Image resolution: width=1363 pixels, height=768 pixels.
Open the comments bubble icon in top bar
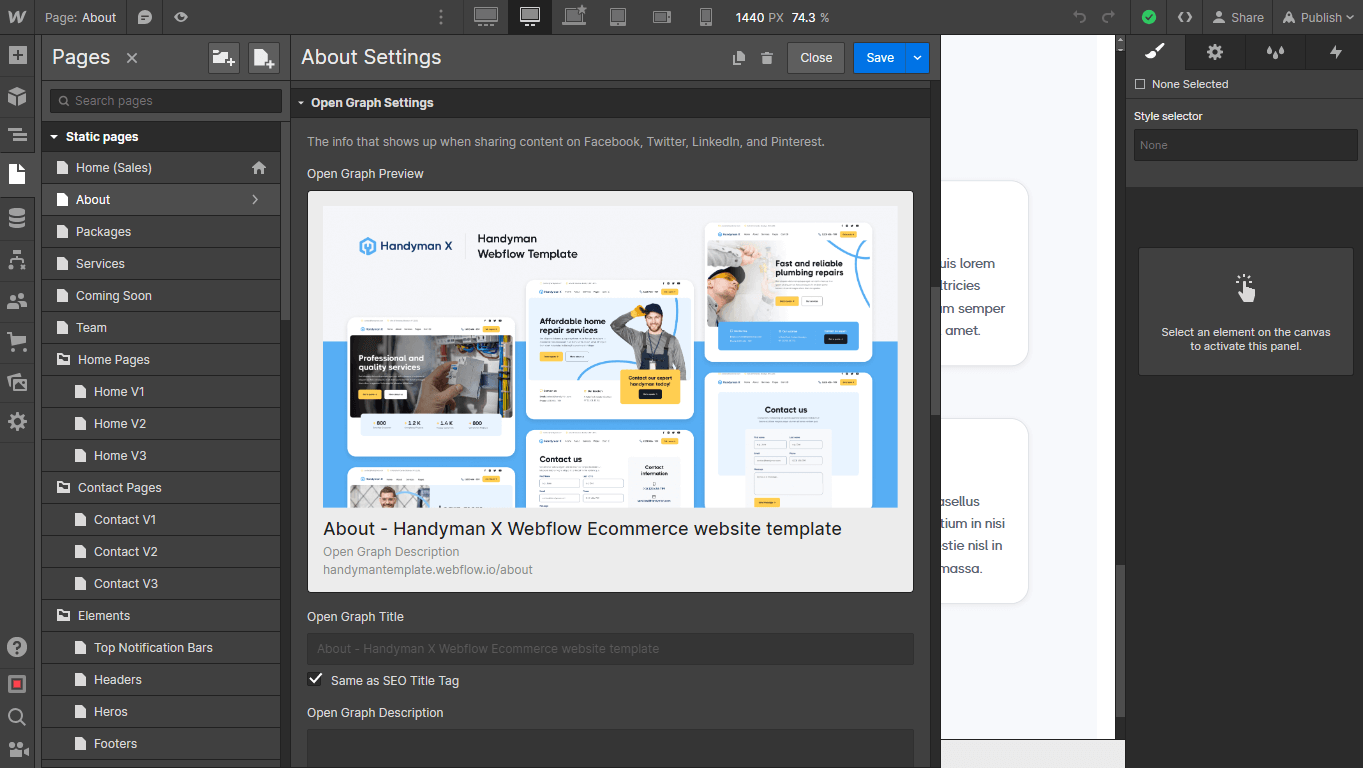[x=145, y=17]
